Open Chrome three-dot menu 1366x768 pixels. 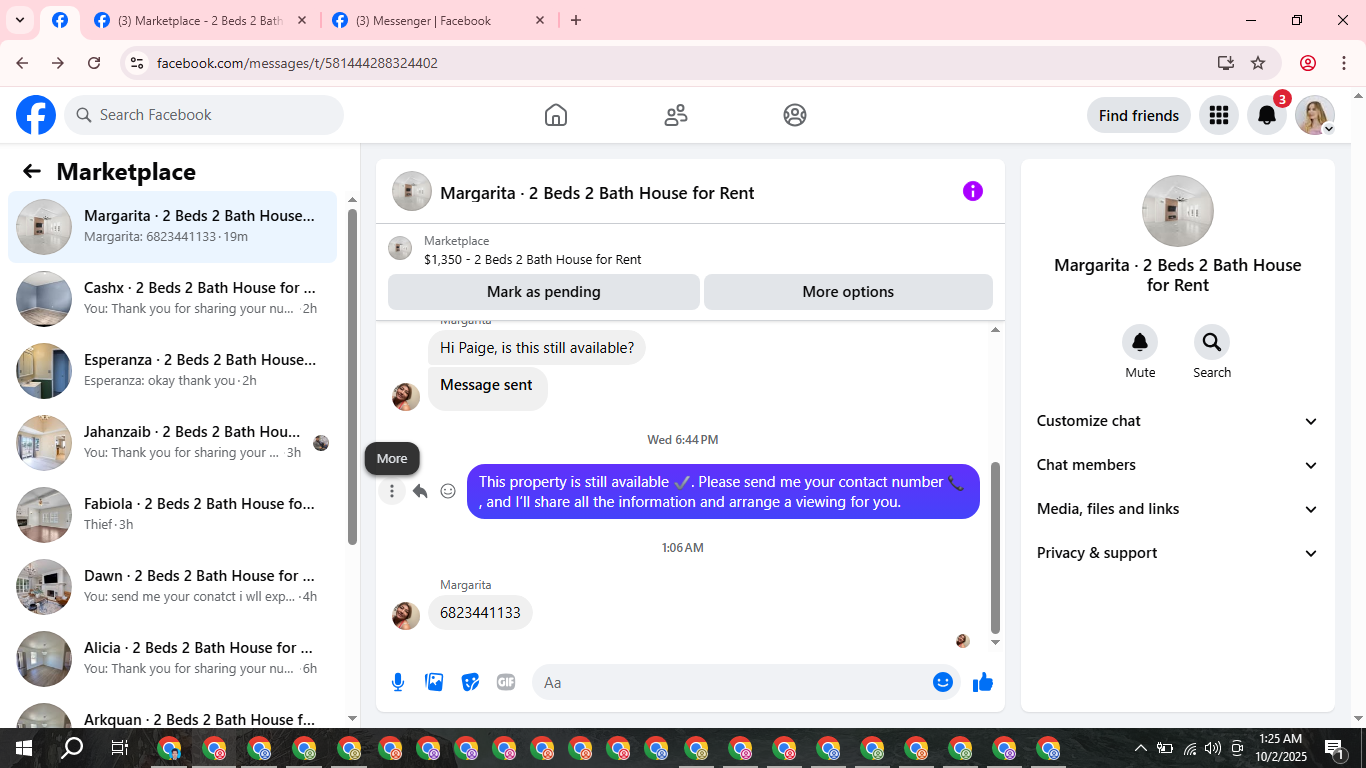coord(1343,63)
